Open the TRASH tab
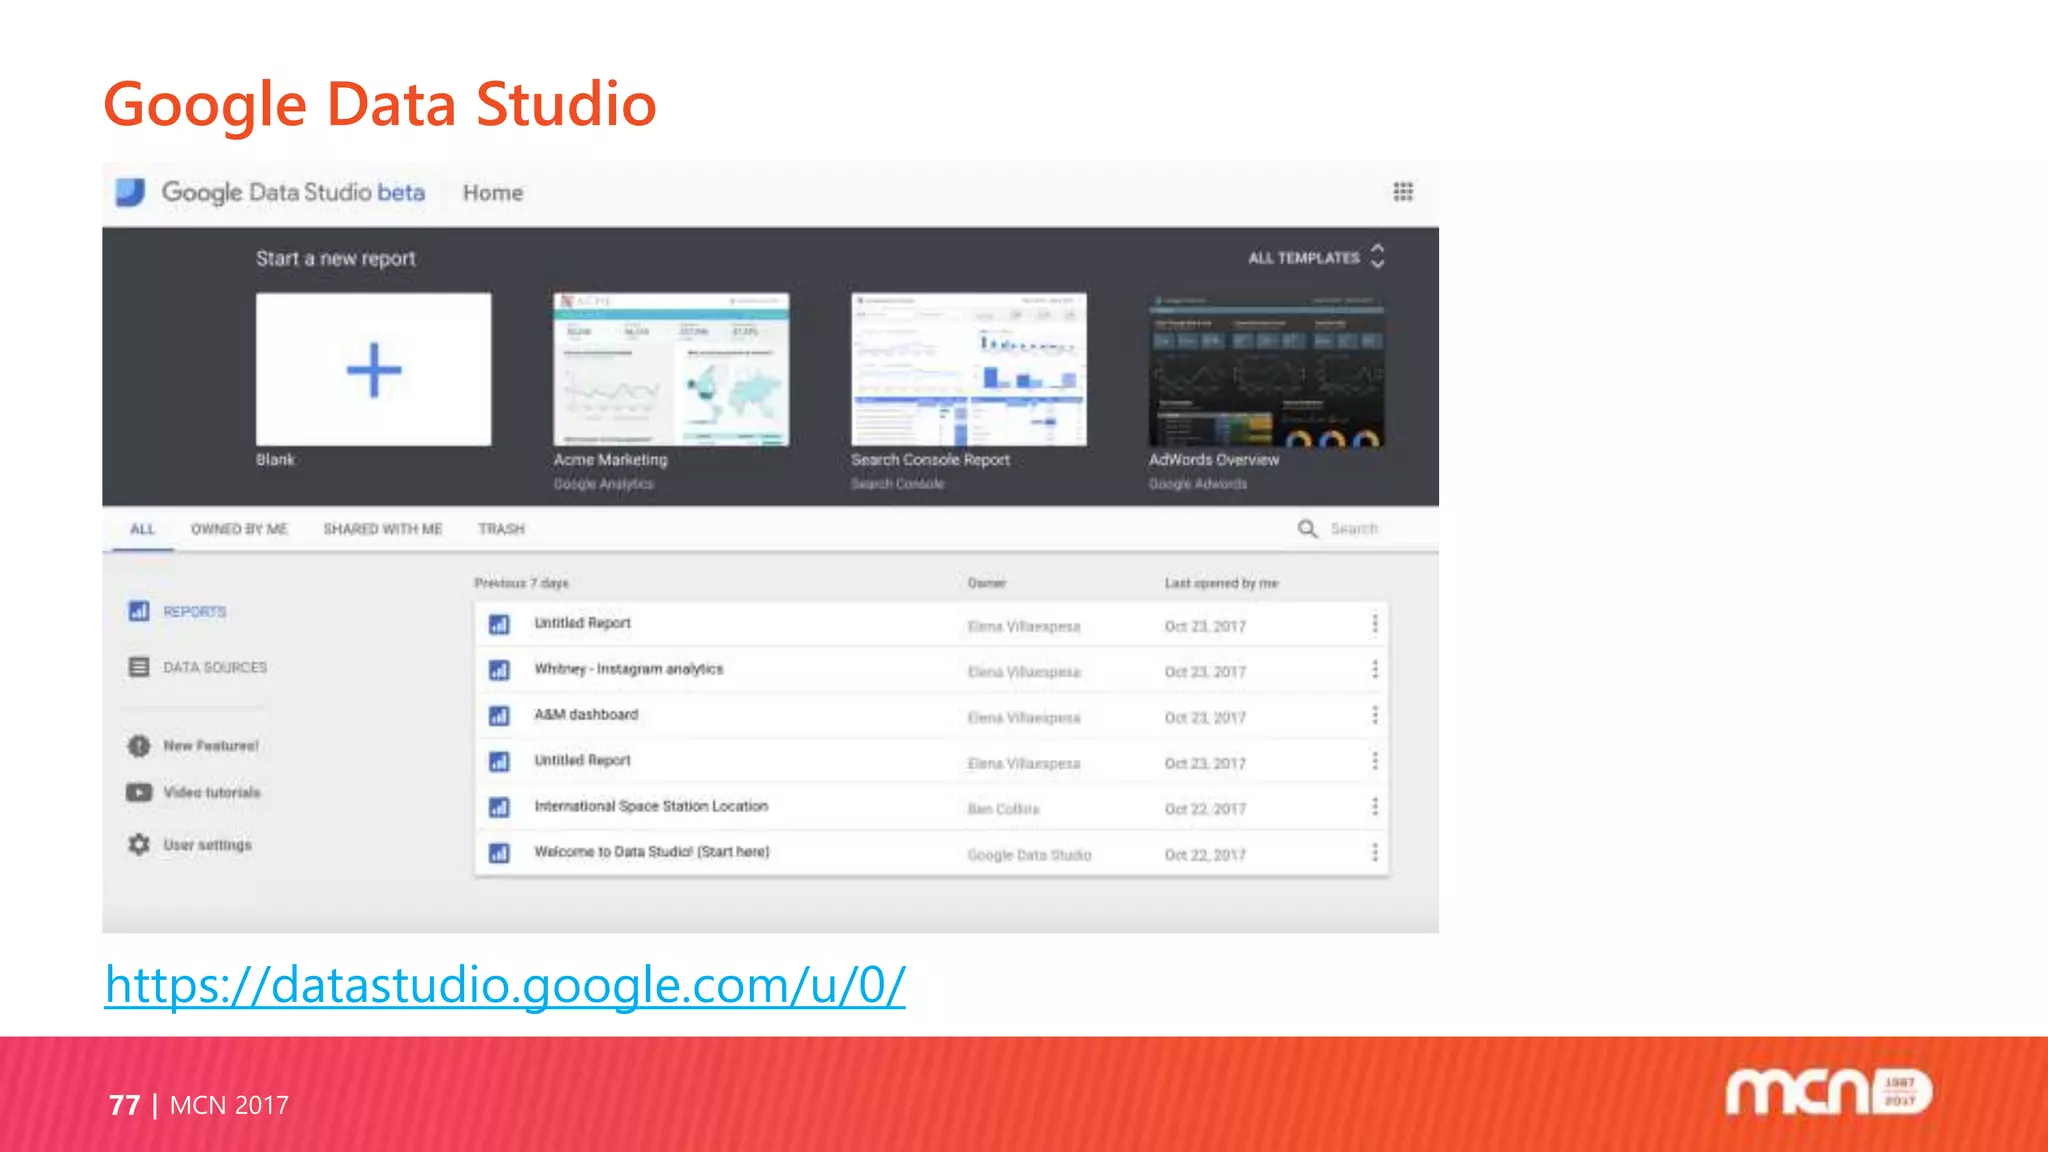The height and width of the screenshot is (1152, 2048). pos(501,529)
